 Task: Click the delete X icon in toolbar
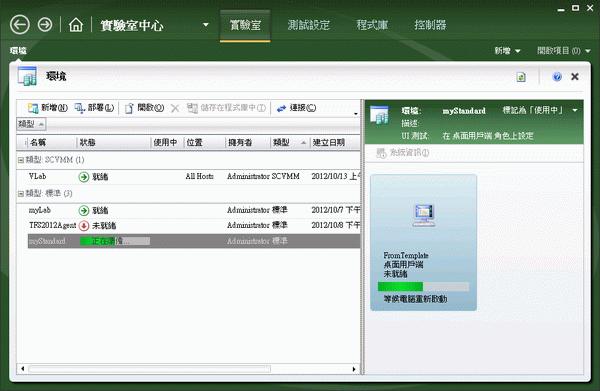pos(175,108)
